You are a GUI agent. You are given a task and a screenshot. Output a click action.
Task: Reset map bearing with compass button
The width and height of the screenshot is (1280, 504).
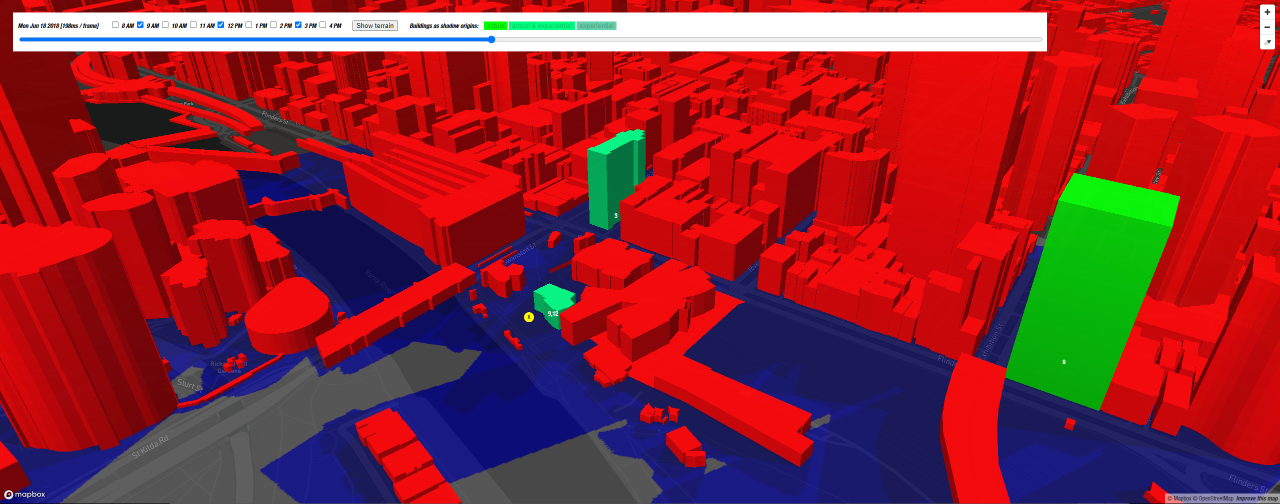(x=1267, y=42)
